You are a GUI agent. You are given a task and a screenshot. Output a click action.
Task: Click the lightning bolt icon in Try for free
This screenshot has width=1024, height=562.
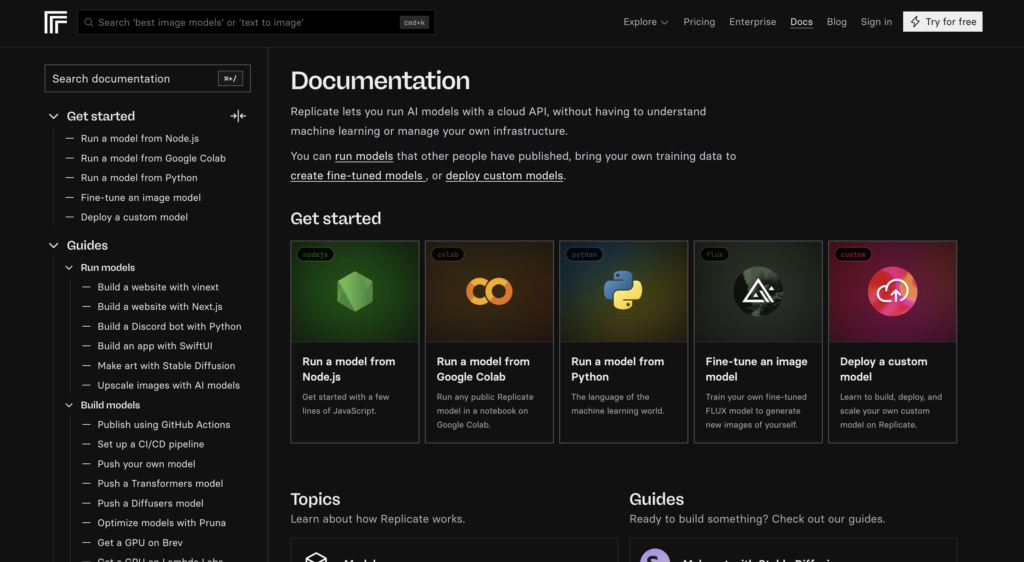click(x=915, y=22)
